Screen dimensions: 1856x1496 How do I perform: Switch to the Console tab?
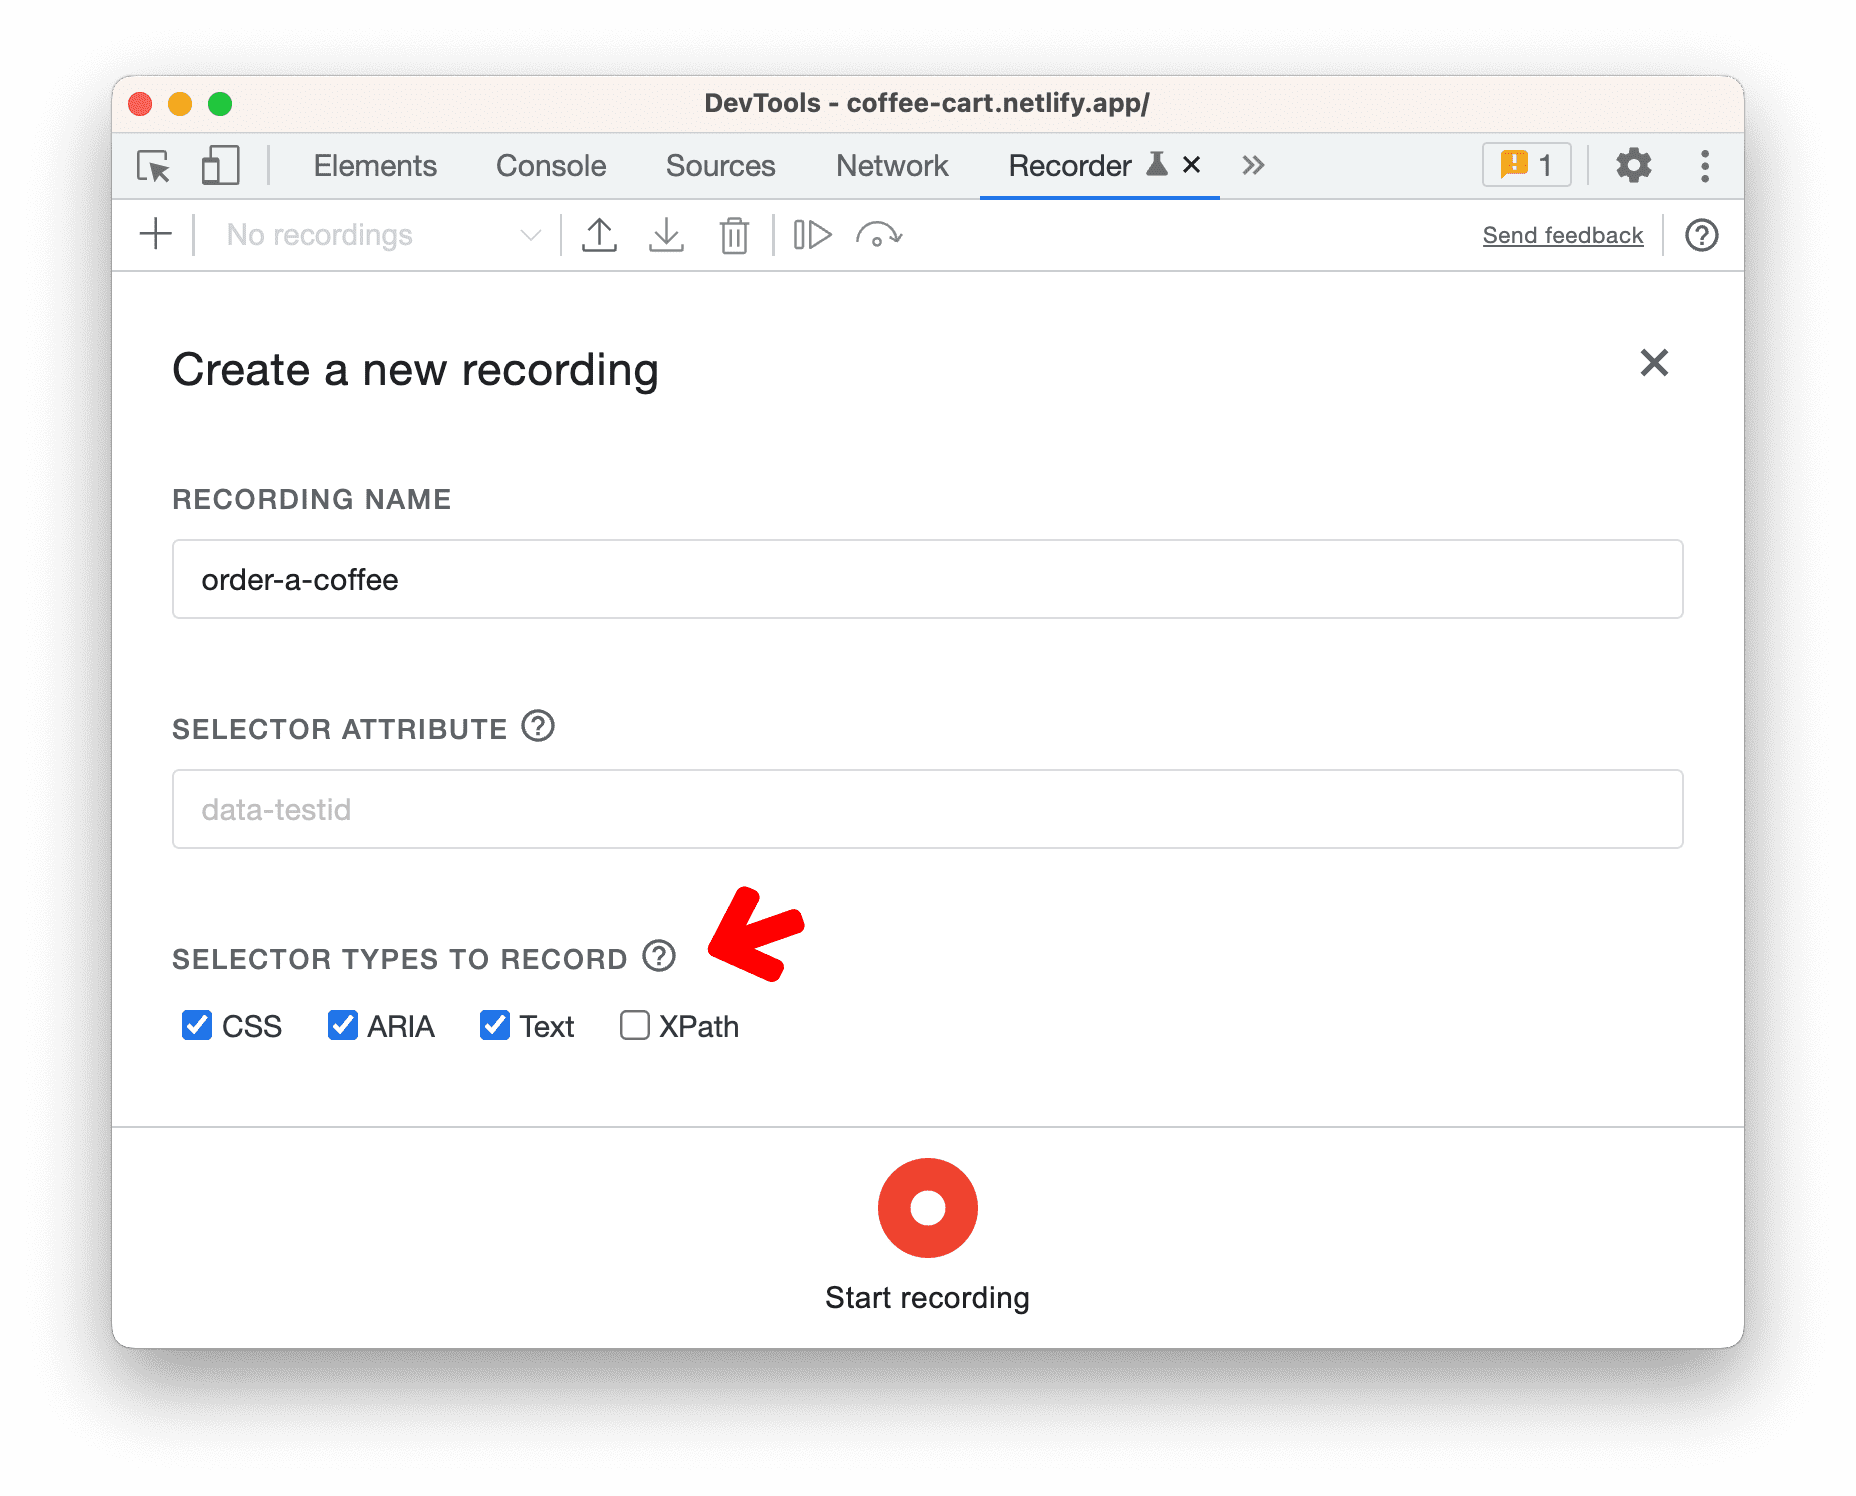(550, 166)
